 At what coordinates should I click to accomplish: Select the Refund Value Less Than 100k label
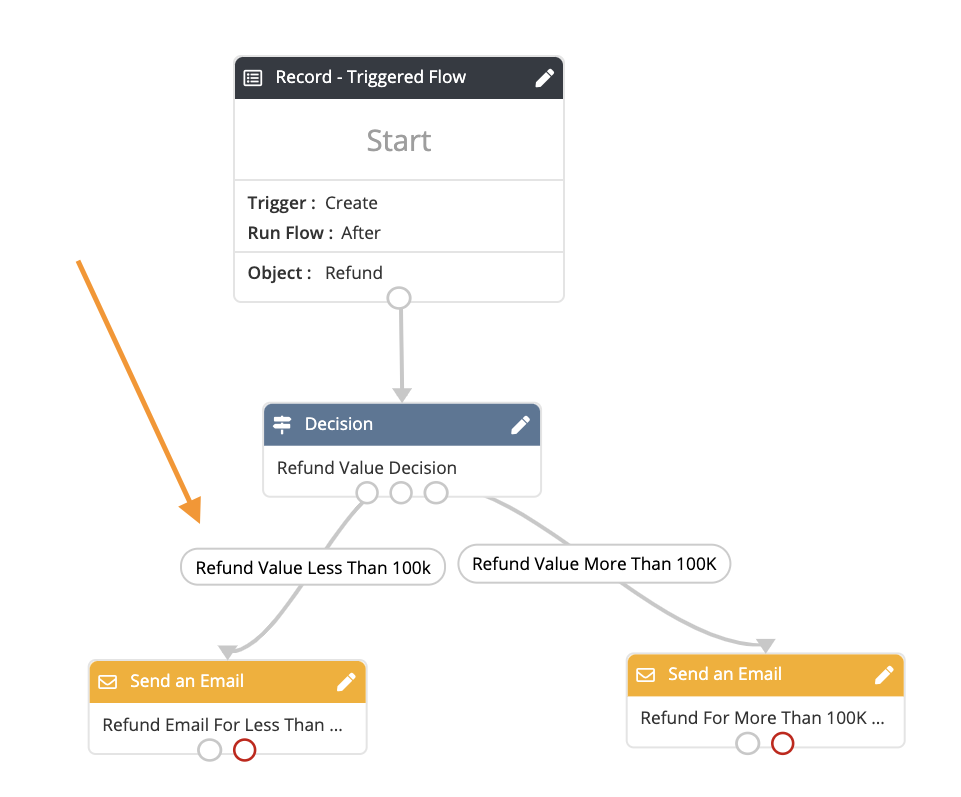(313, 567)
